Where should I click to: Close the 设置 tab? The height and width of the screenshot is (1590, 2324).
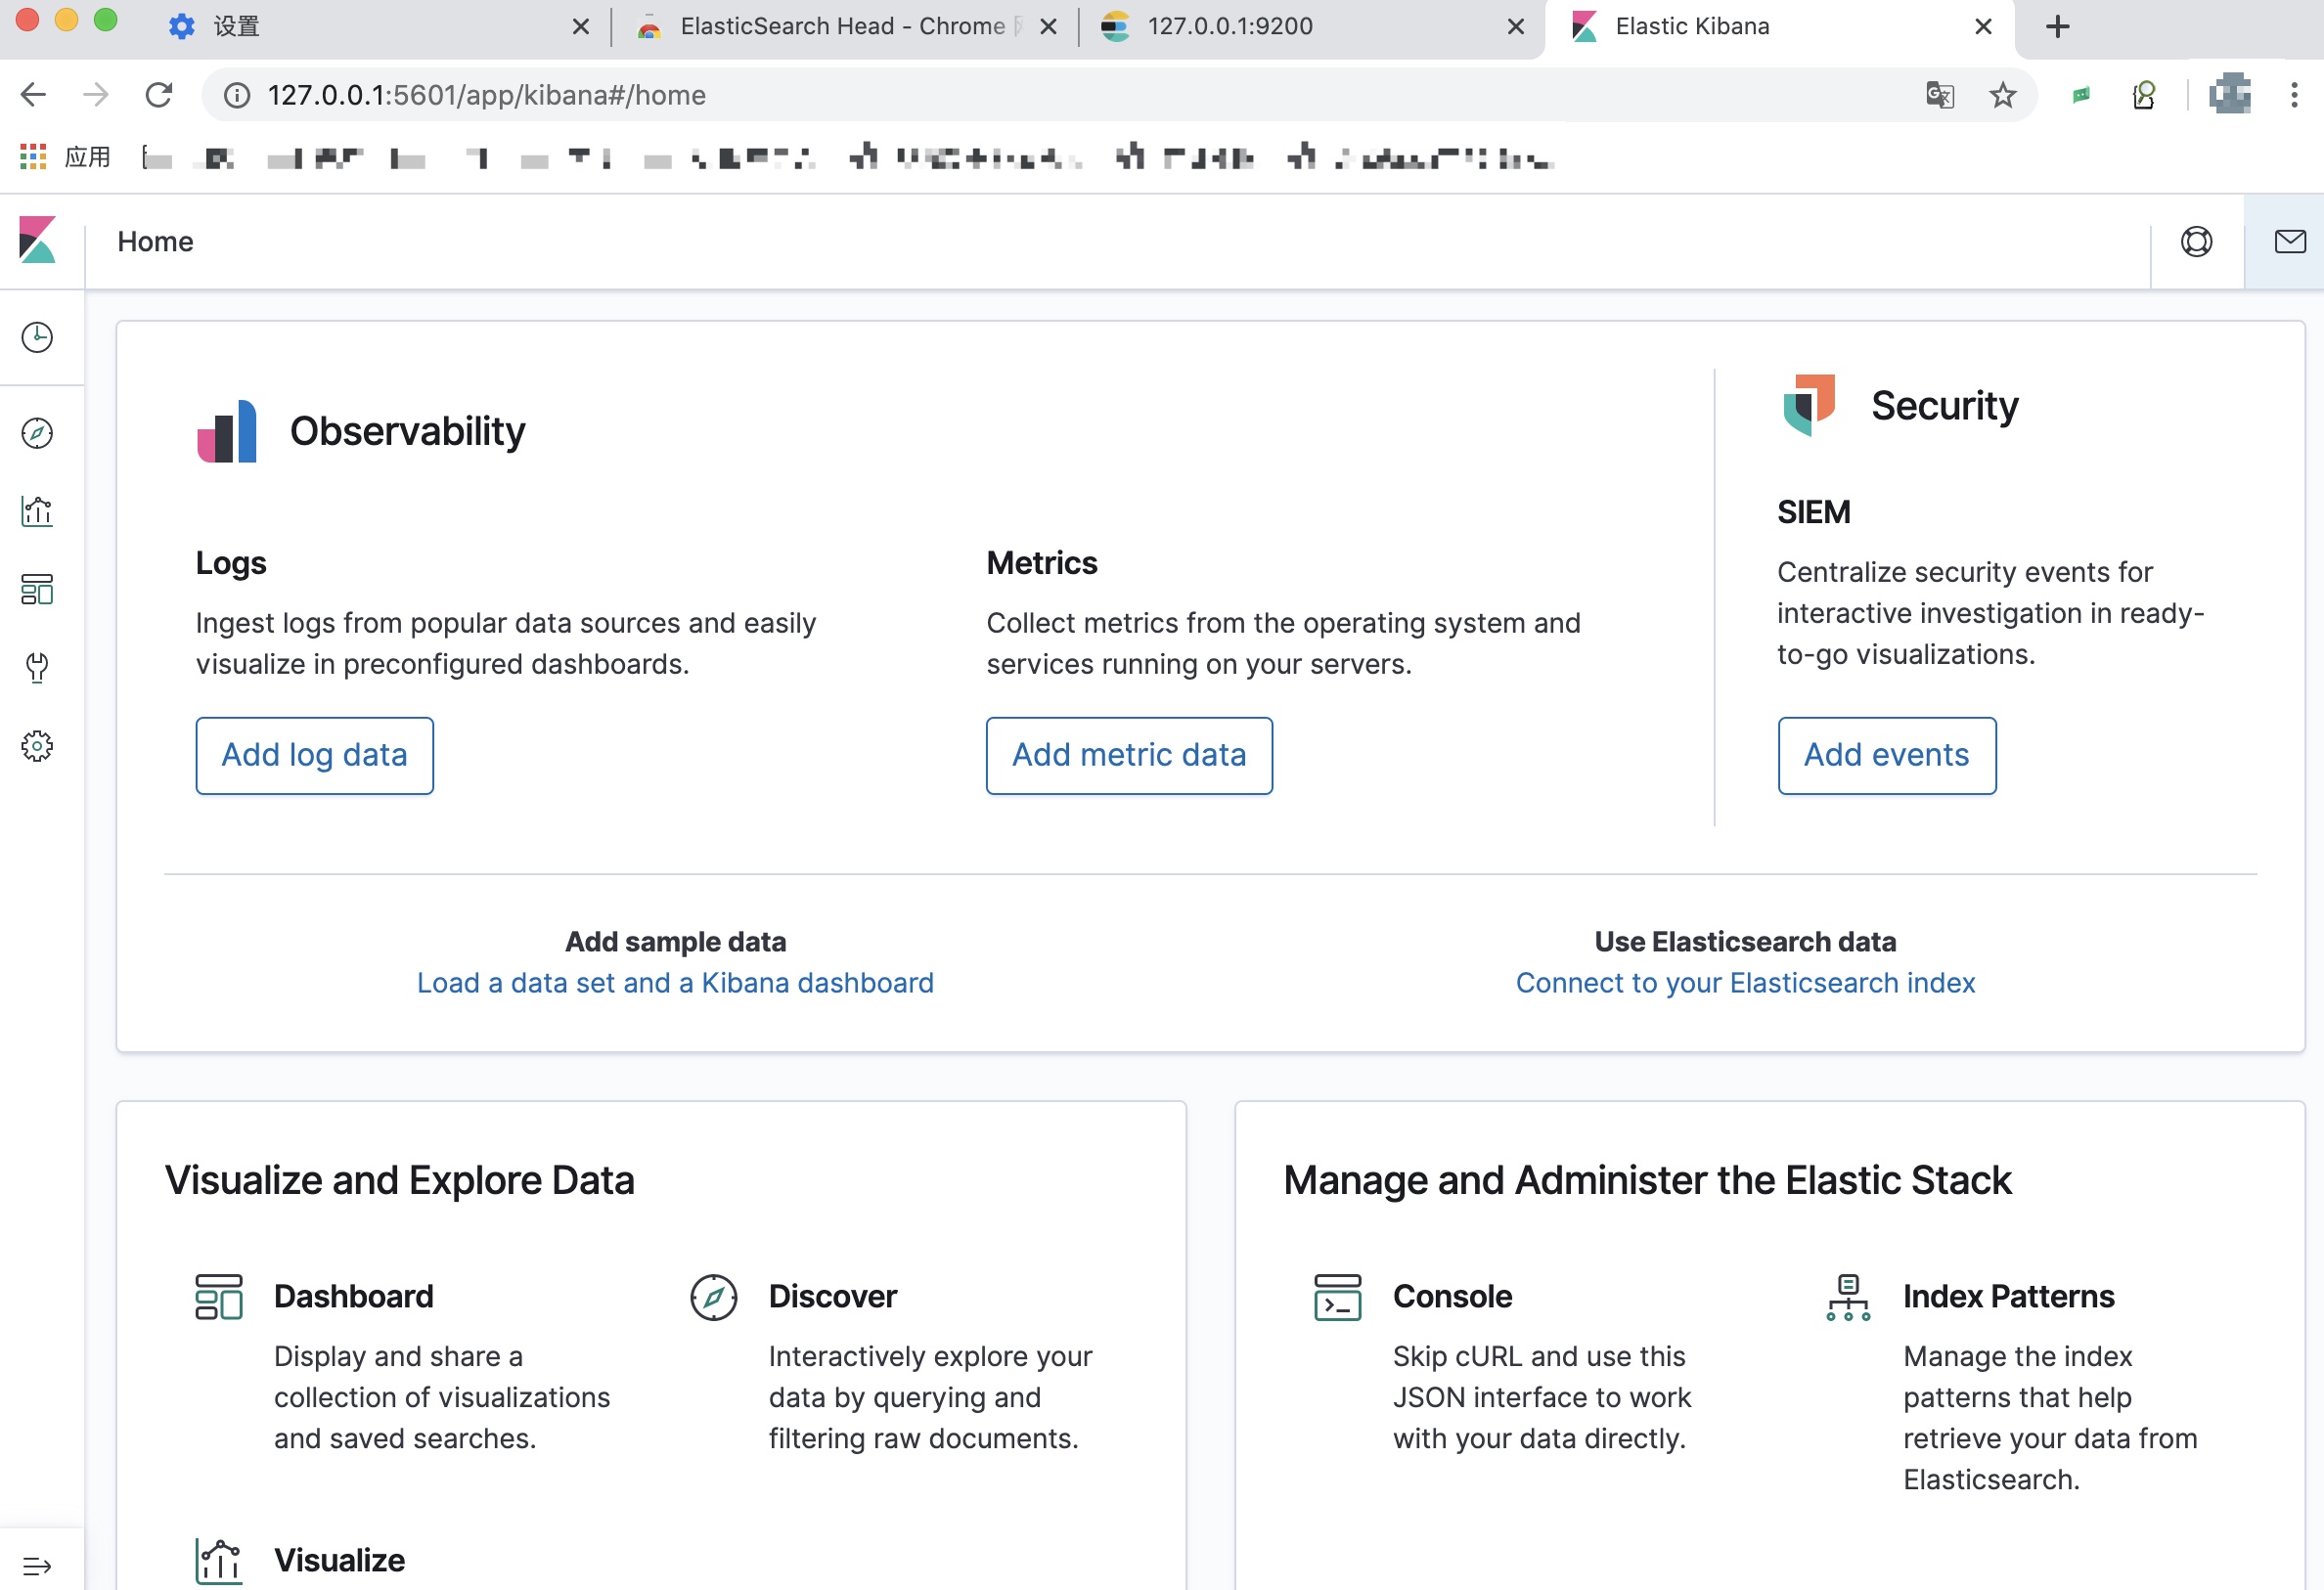click(x=581, y=27)
